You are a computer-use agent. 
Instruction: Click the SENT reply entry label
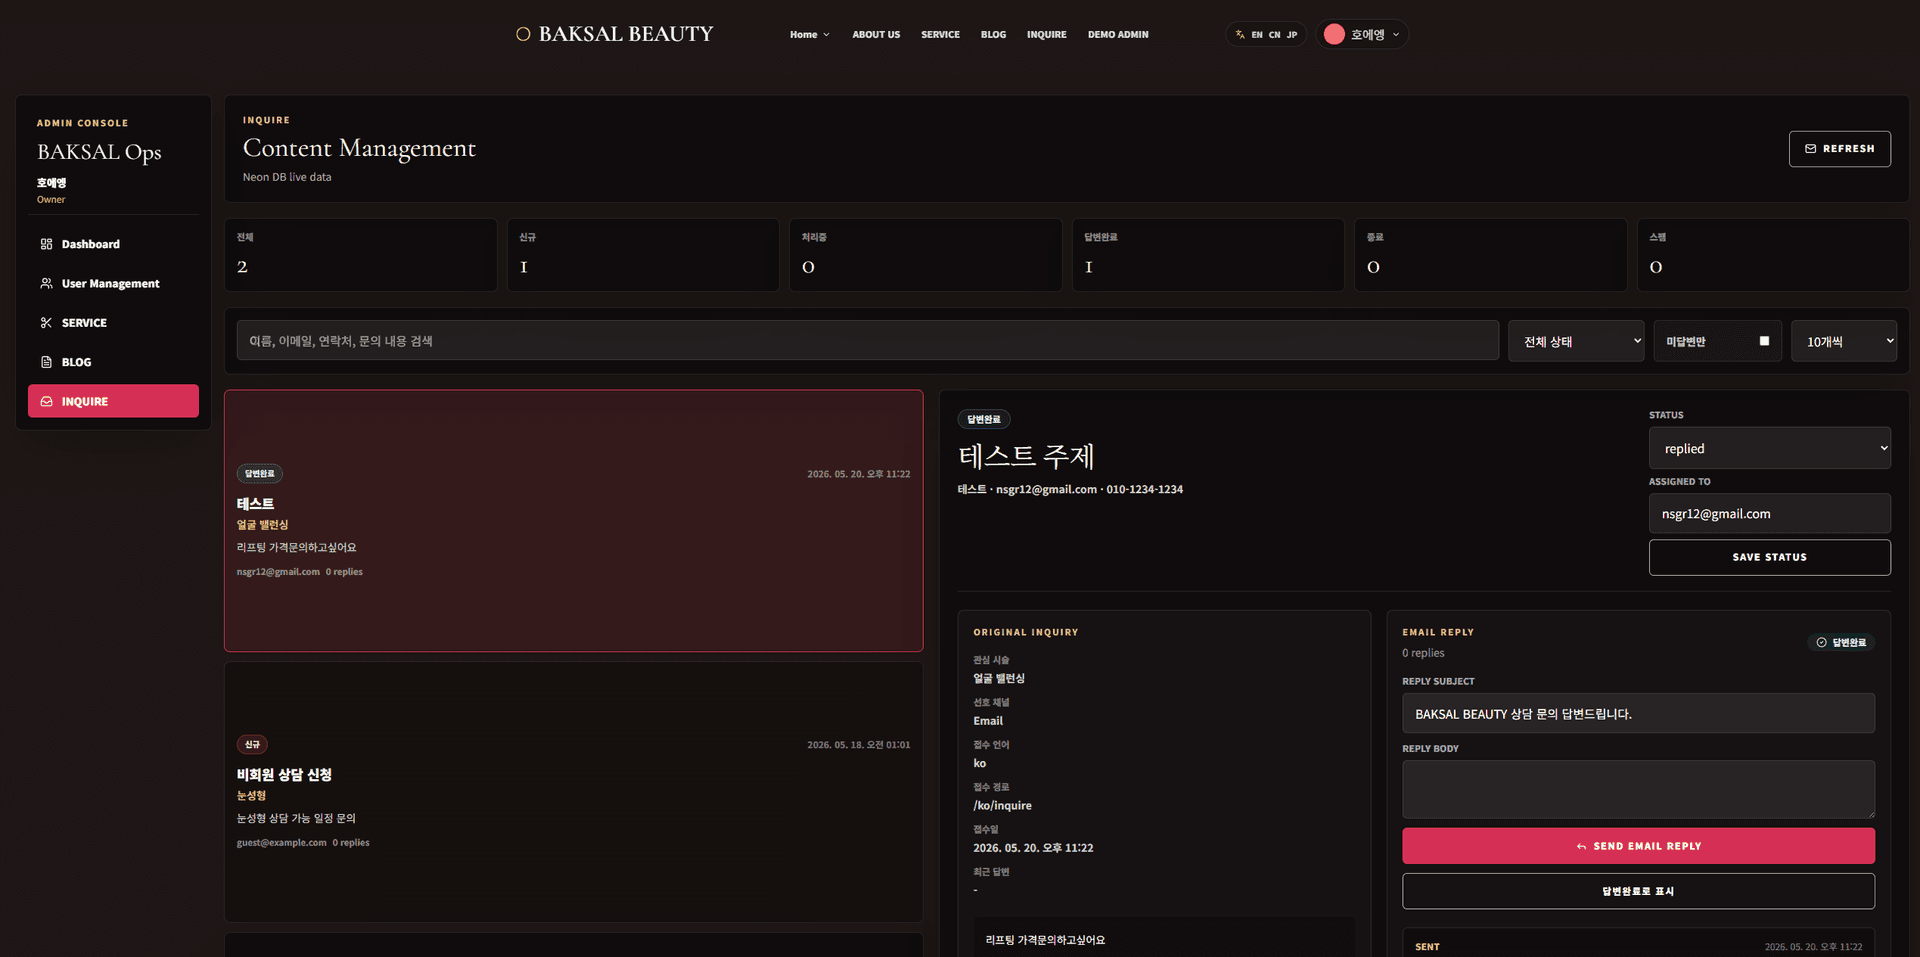(1427, 947)
